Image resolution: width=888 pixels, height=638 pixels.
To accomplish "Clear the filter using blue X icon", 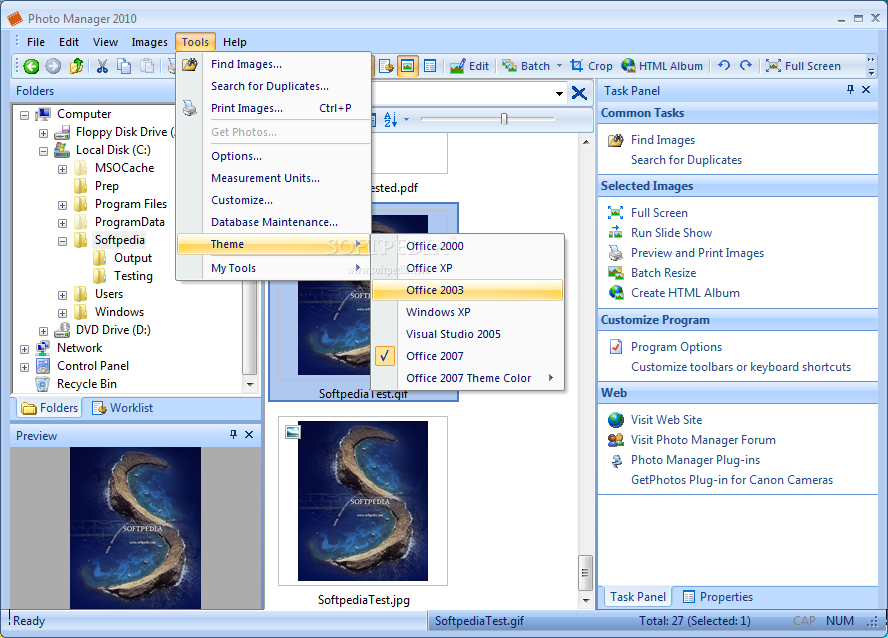I will coord(579,93).
